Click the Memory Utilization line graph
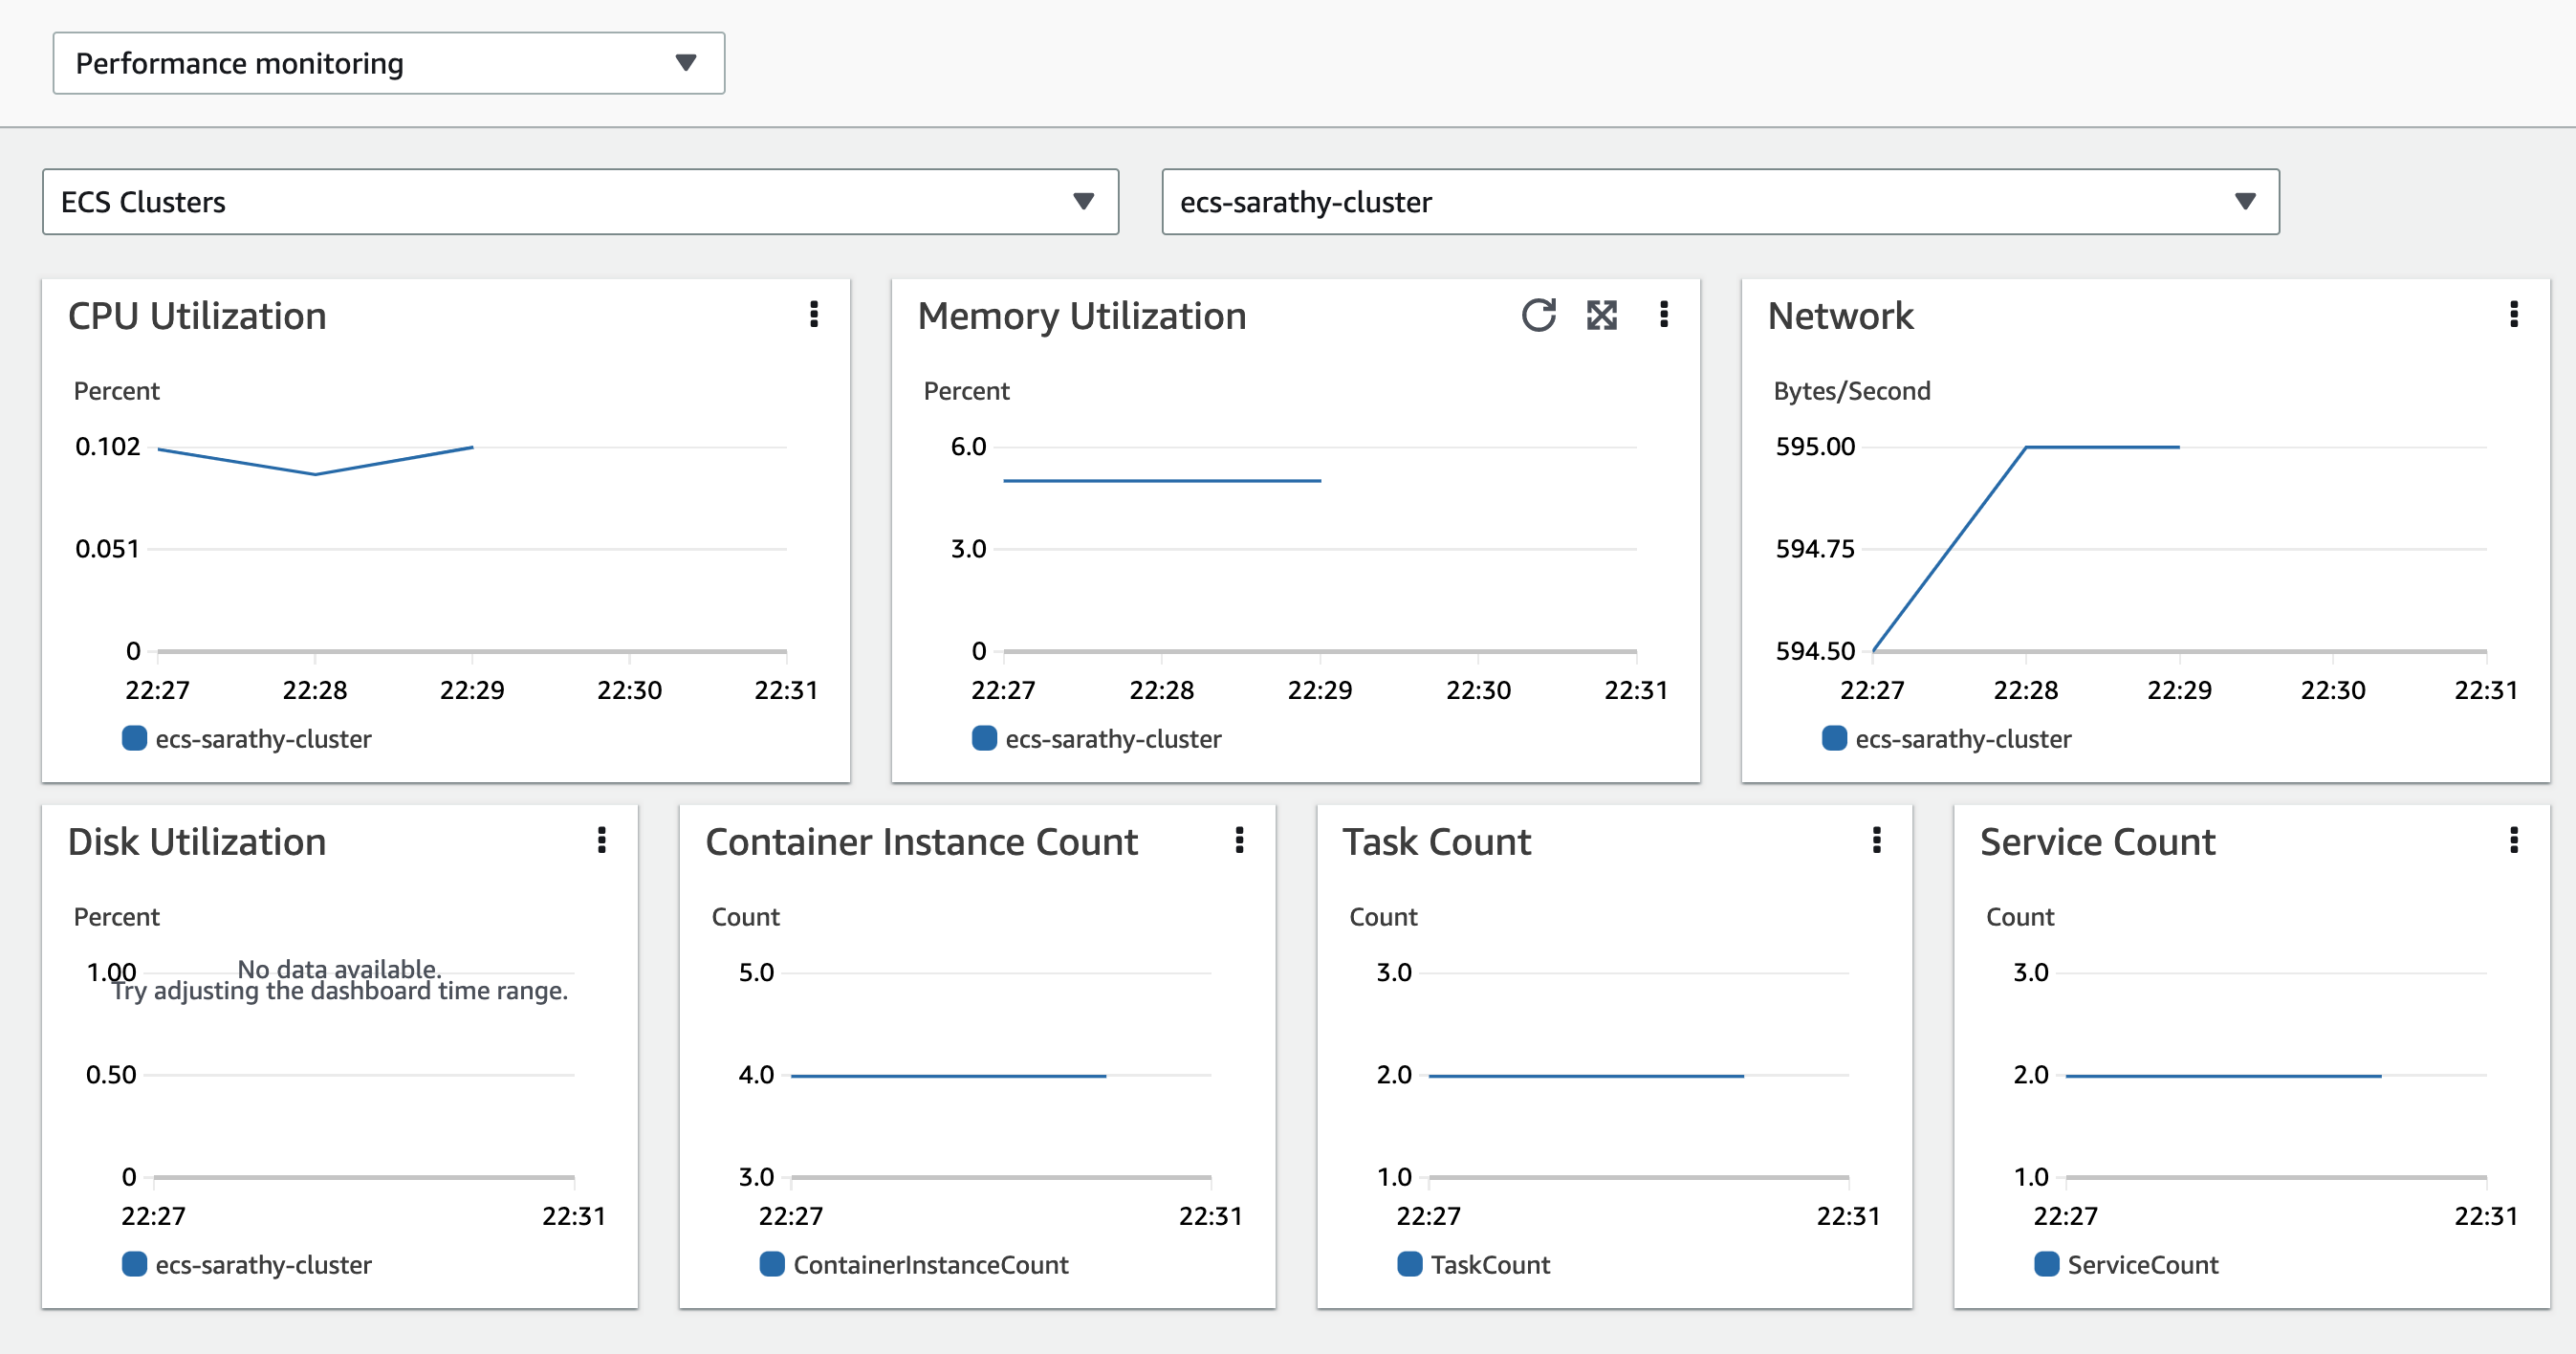This screenshot has height=1354, width=2576. point(1162,481)
